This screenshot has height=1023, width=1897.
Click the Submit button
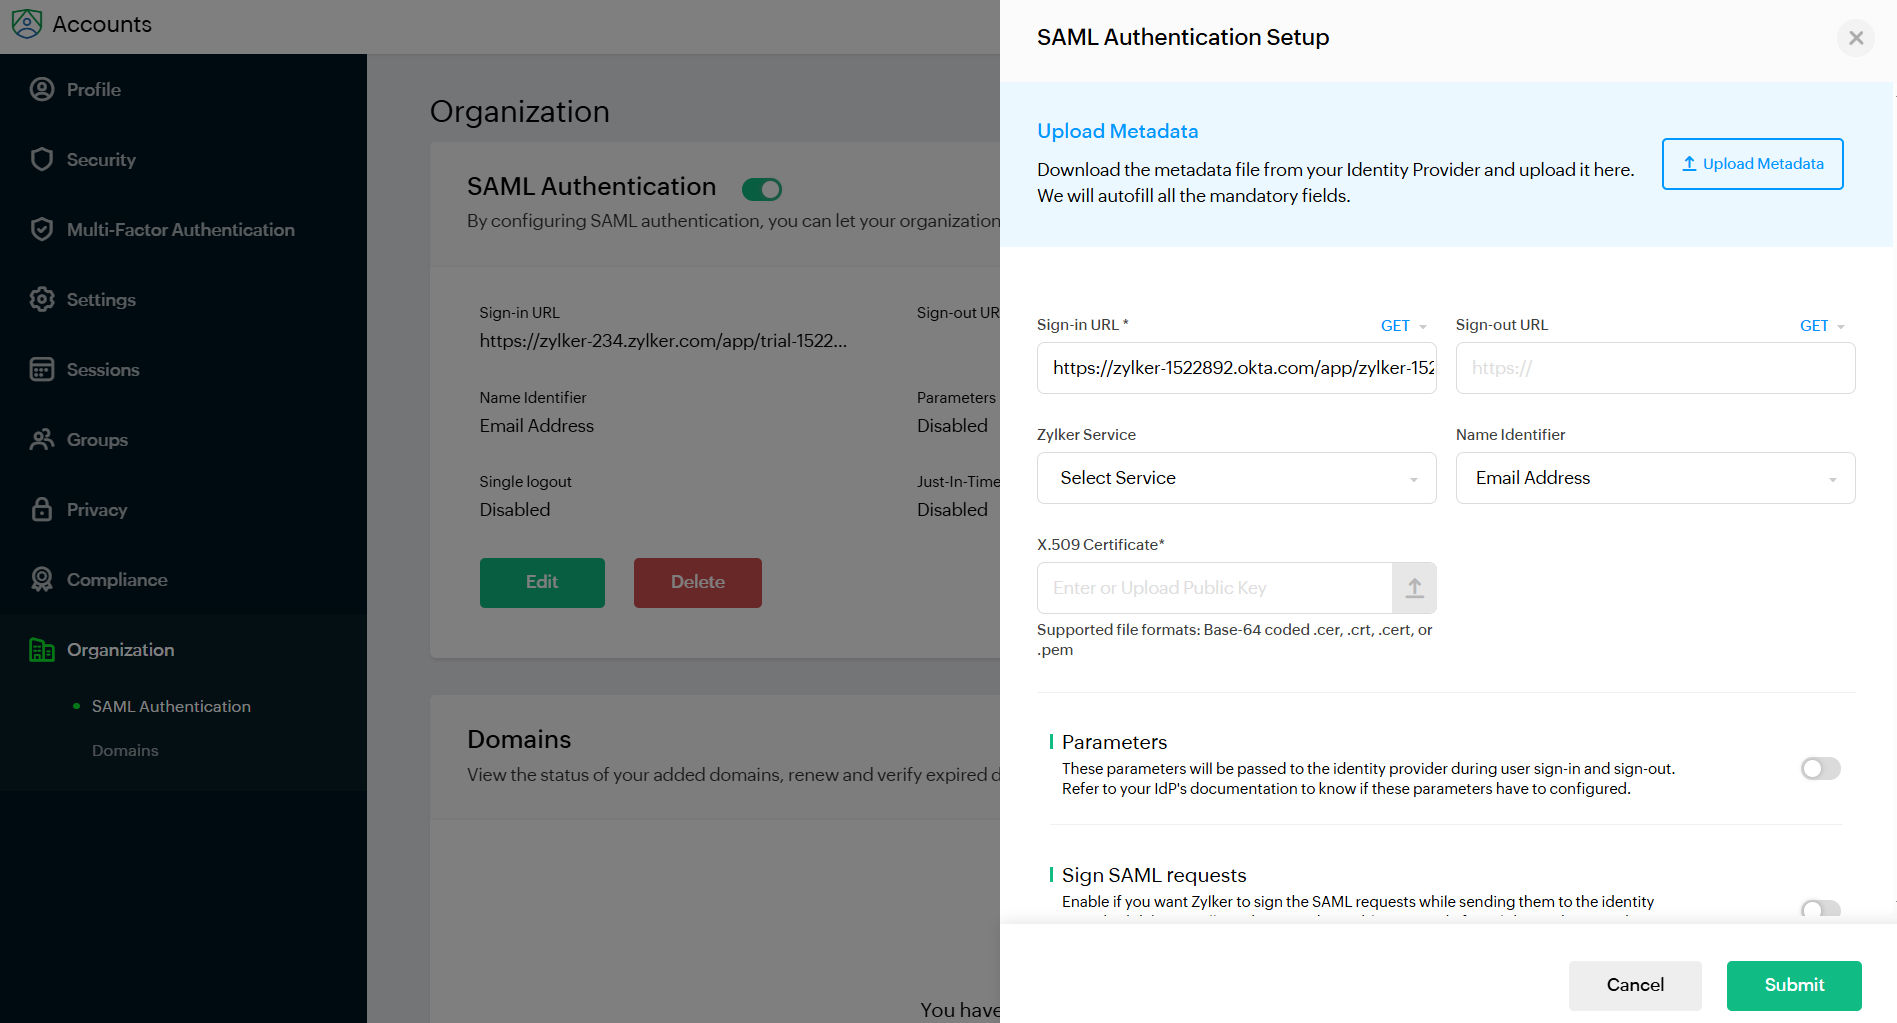click(x=1794, y=986)
